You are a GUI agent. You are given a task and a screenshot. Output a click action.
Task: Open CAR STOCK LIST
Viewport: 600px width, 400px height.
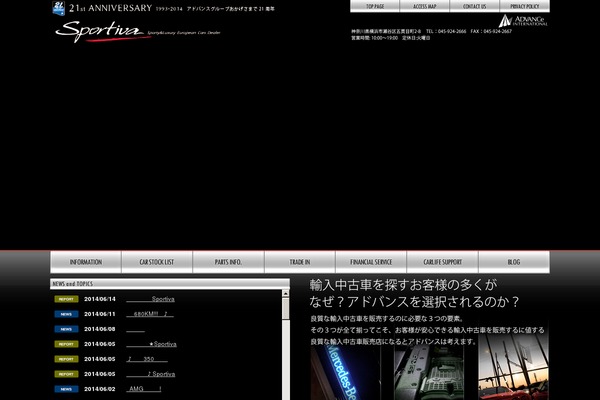[x=157, y=262]
